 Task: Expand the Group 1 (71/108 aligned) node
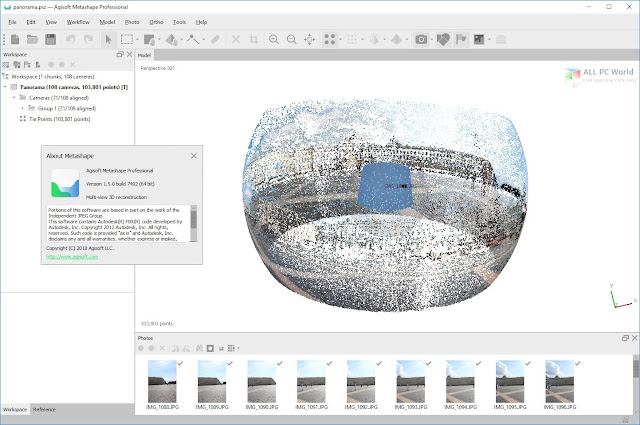point(22,108)
